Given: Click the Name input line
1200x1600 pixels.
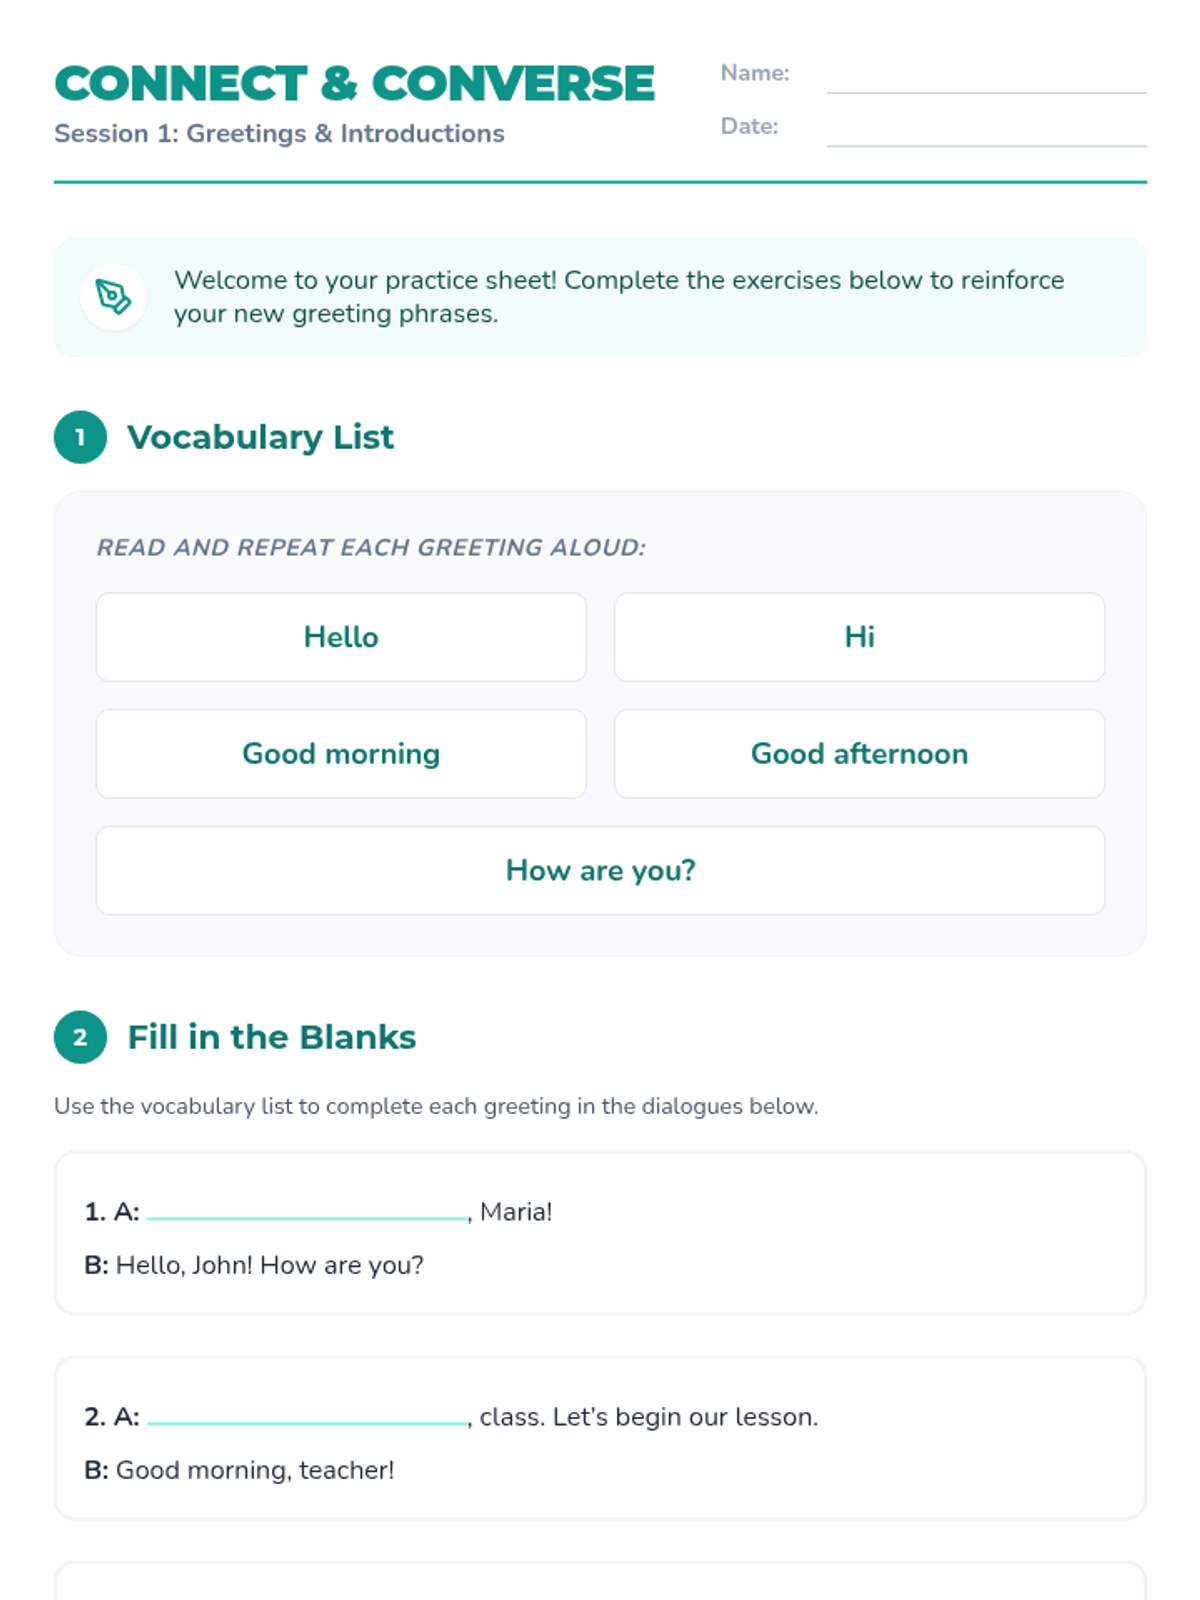Looking at the screenshot, I should 986,76.
